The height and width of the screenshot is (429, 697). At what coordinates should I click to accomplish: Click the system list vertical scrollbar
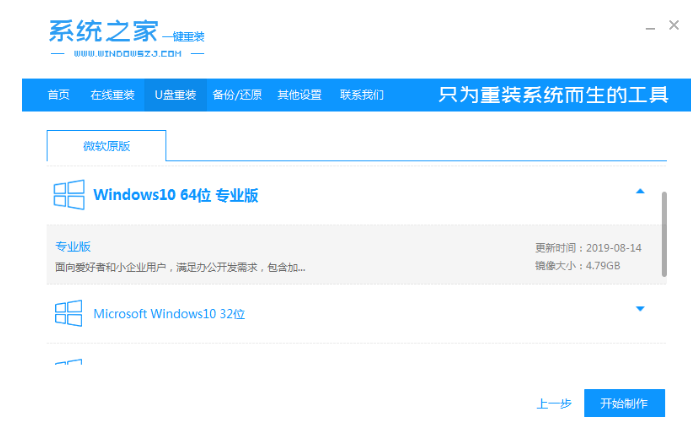pyautogui.click(x=664, y=235)
